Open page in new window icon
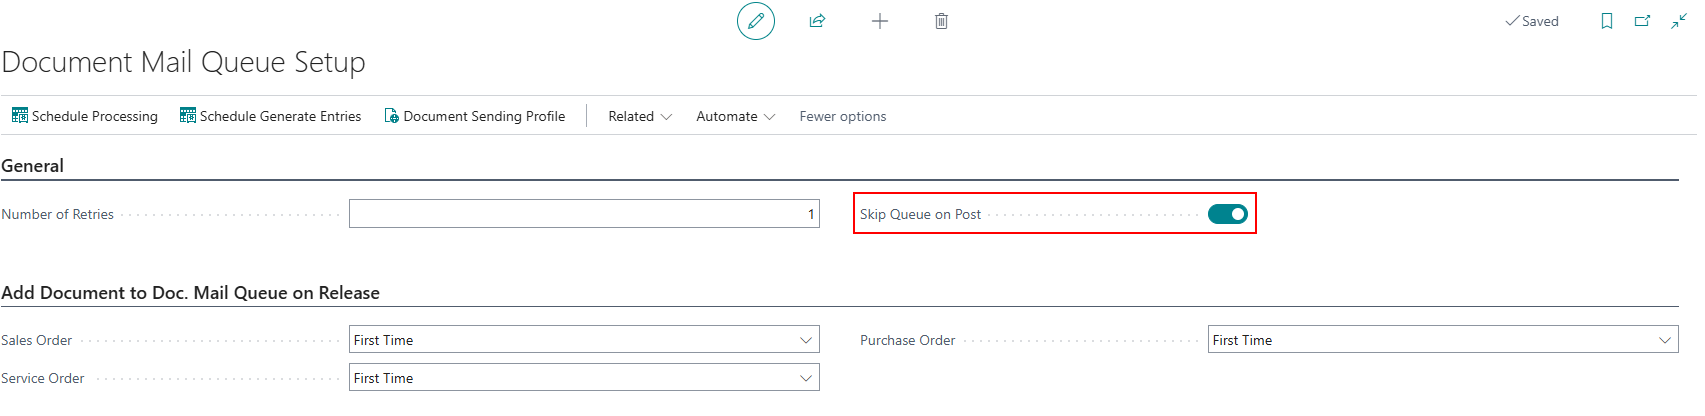 pos(1642,21)
